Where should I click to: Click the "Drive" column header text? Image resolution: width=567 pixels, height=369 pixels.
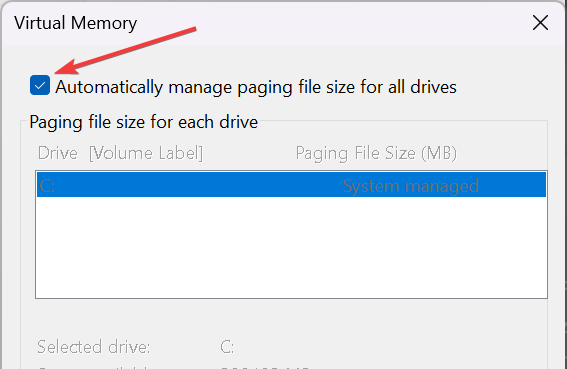click(57, 153)
